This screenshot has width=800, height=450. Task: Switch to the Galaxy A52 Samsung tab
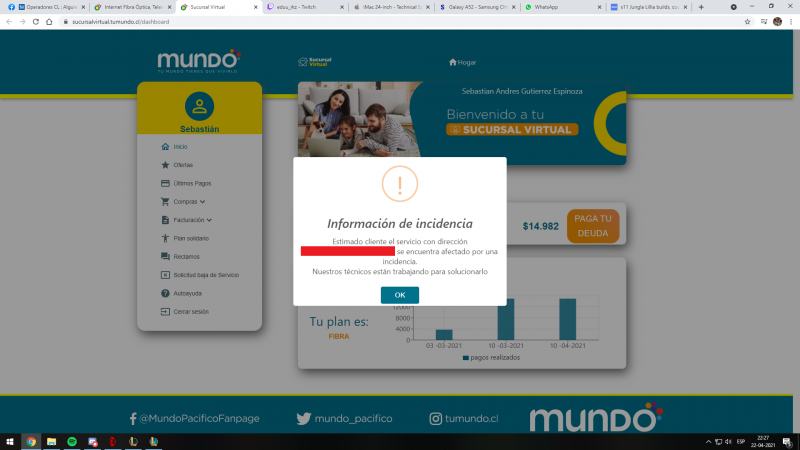tap(477, 7)
